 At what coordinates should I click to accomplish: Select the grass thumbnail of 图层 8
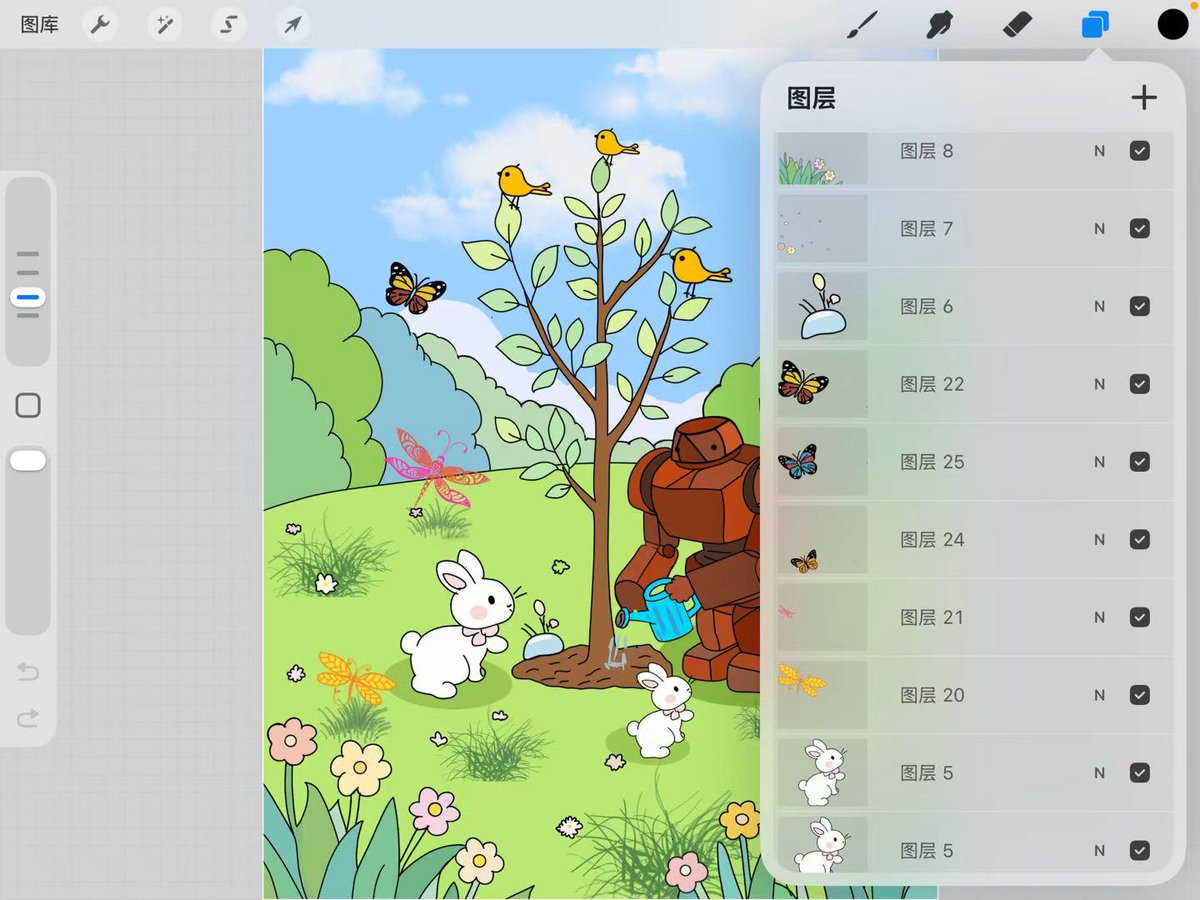822,159
